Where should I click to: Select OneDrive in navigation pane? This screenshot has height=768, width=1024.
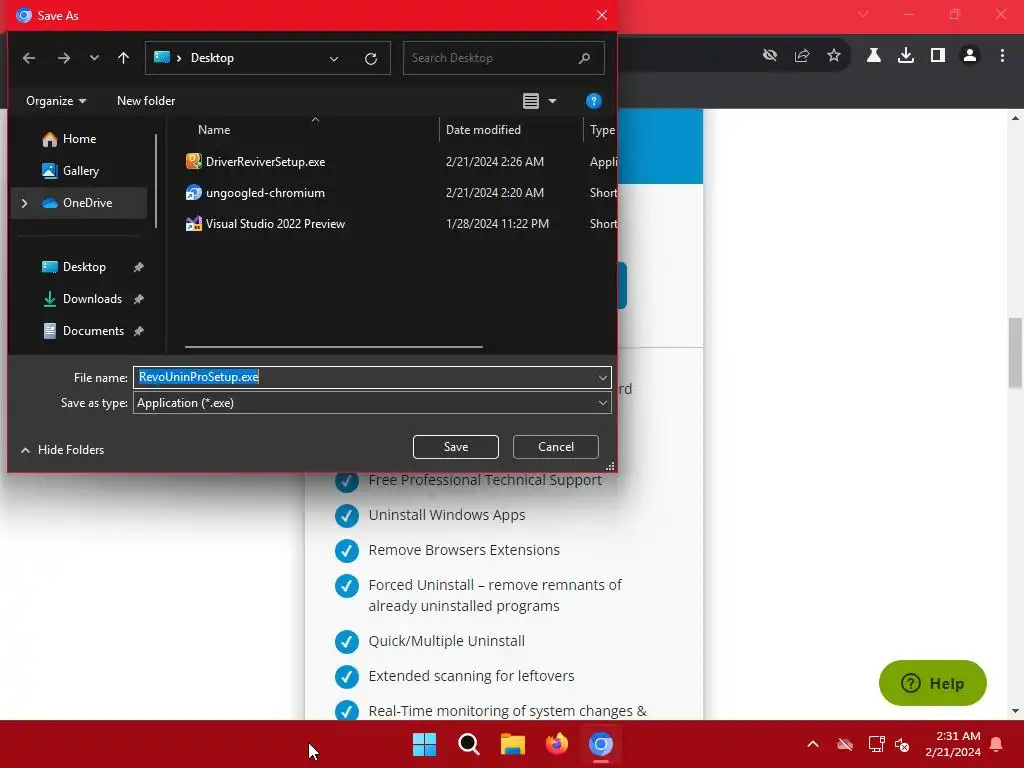coord(78,202)
